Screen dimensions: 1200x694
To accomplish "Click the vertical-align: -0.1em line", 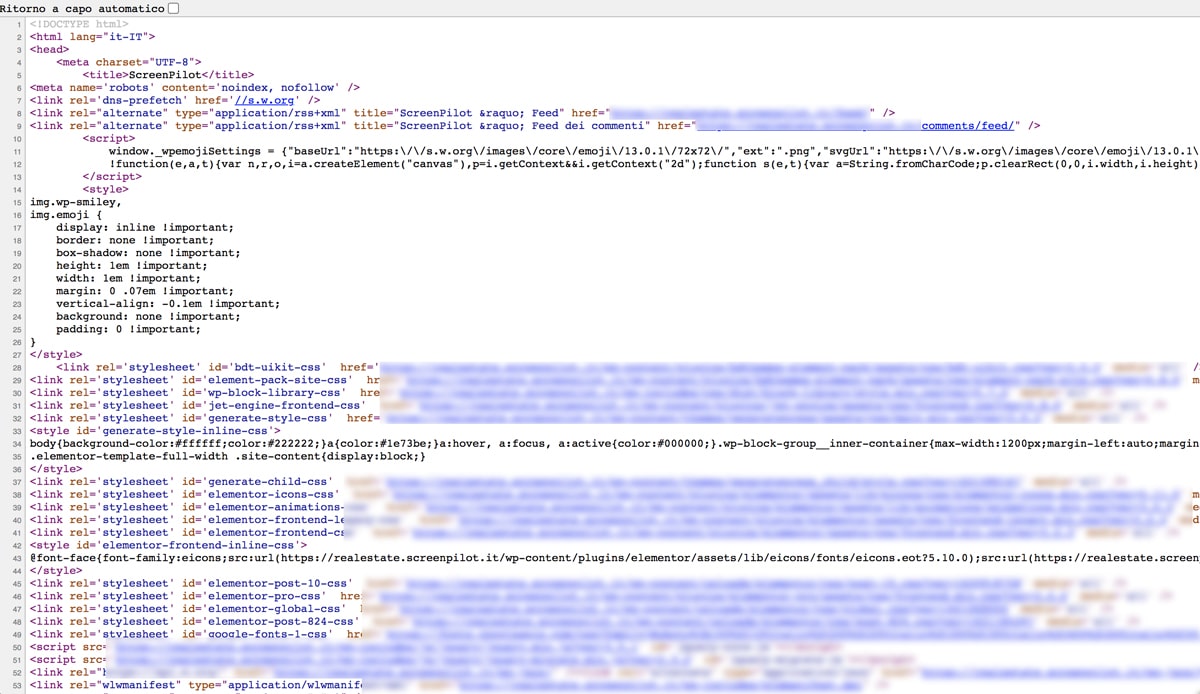I will coord(168,303).
